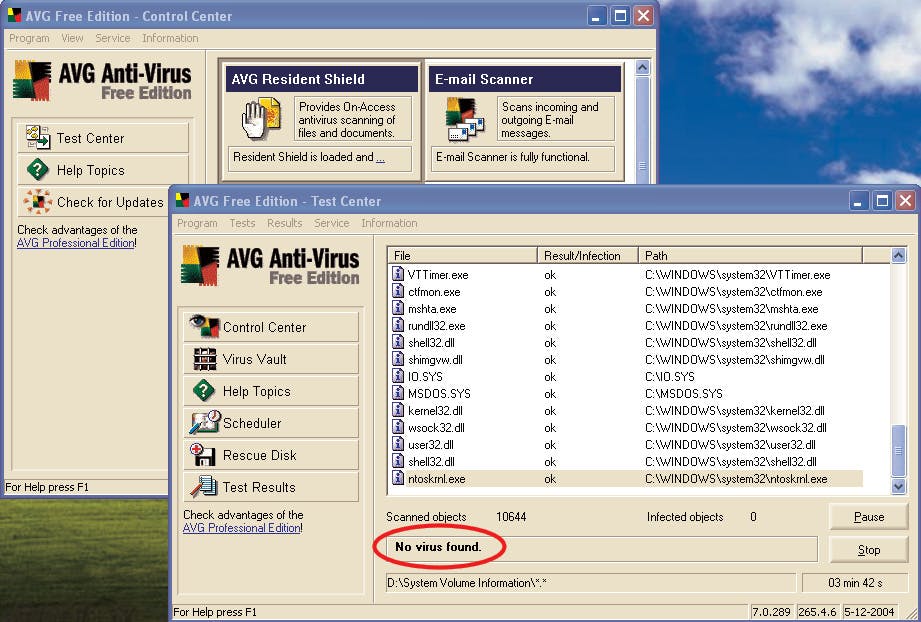Click scroll up arrow in Control Center components panel
Viewport: 921px width, 622px height.
tap(642, 68)
